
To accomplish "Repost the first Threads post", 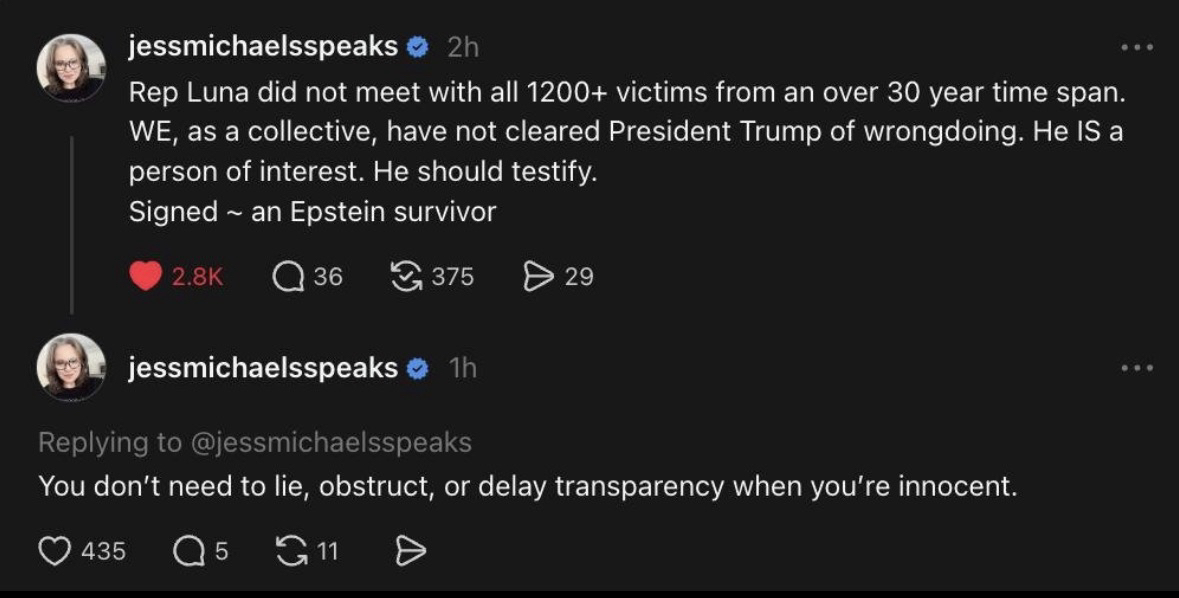I will 405,276.
